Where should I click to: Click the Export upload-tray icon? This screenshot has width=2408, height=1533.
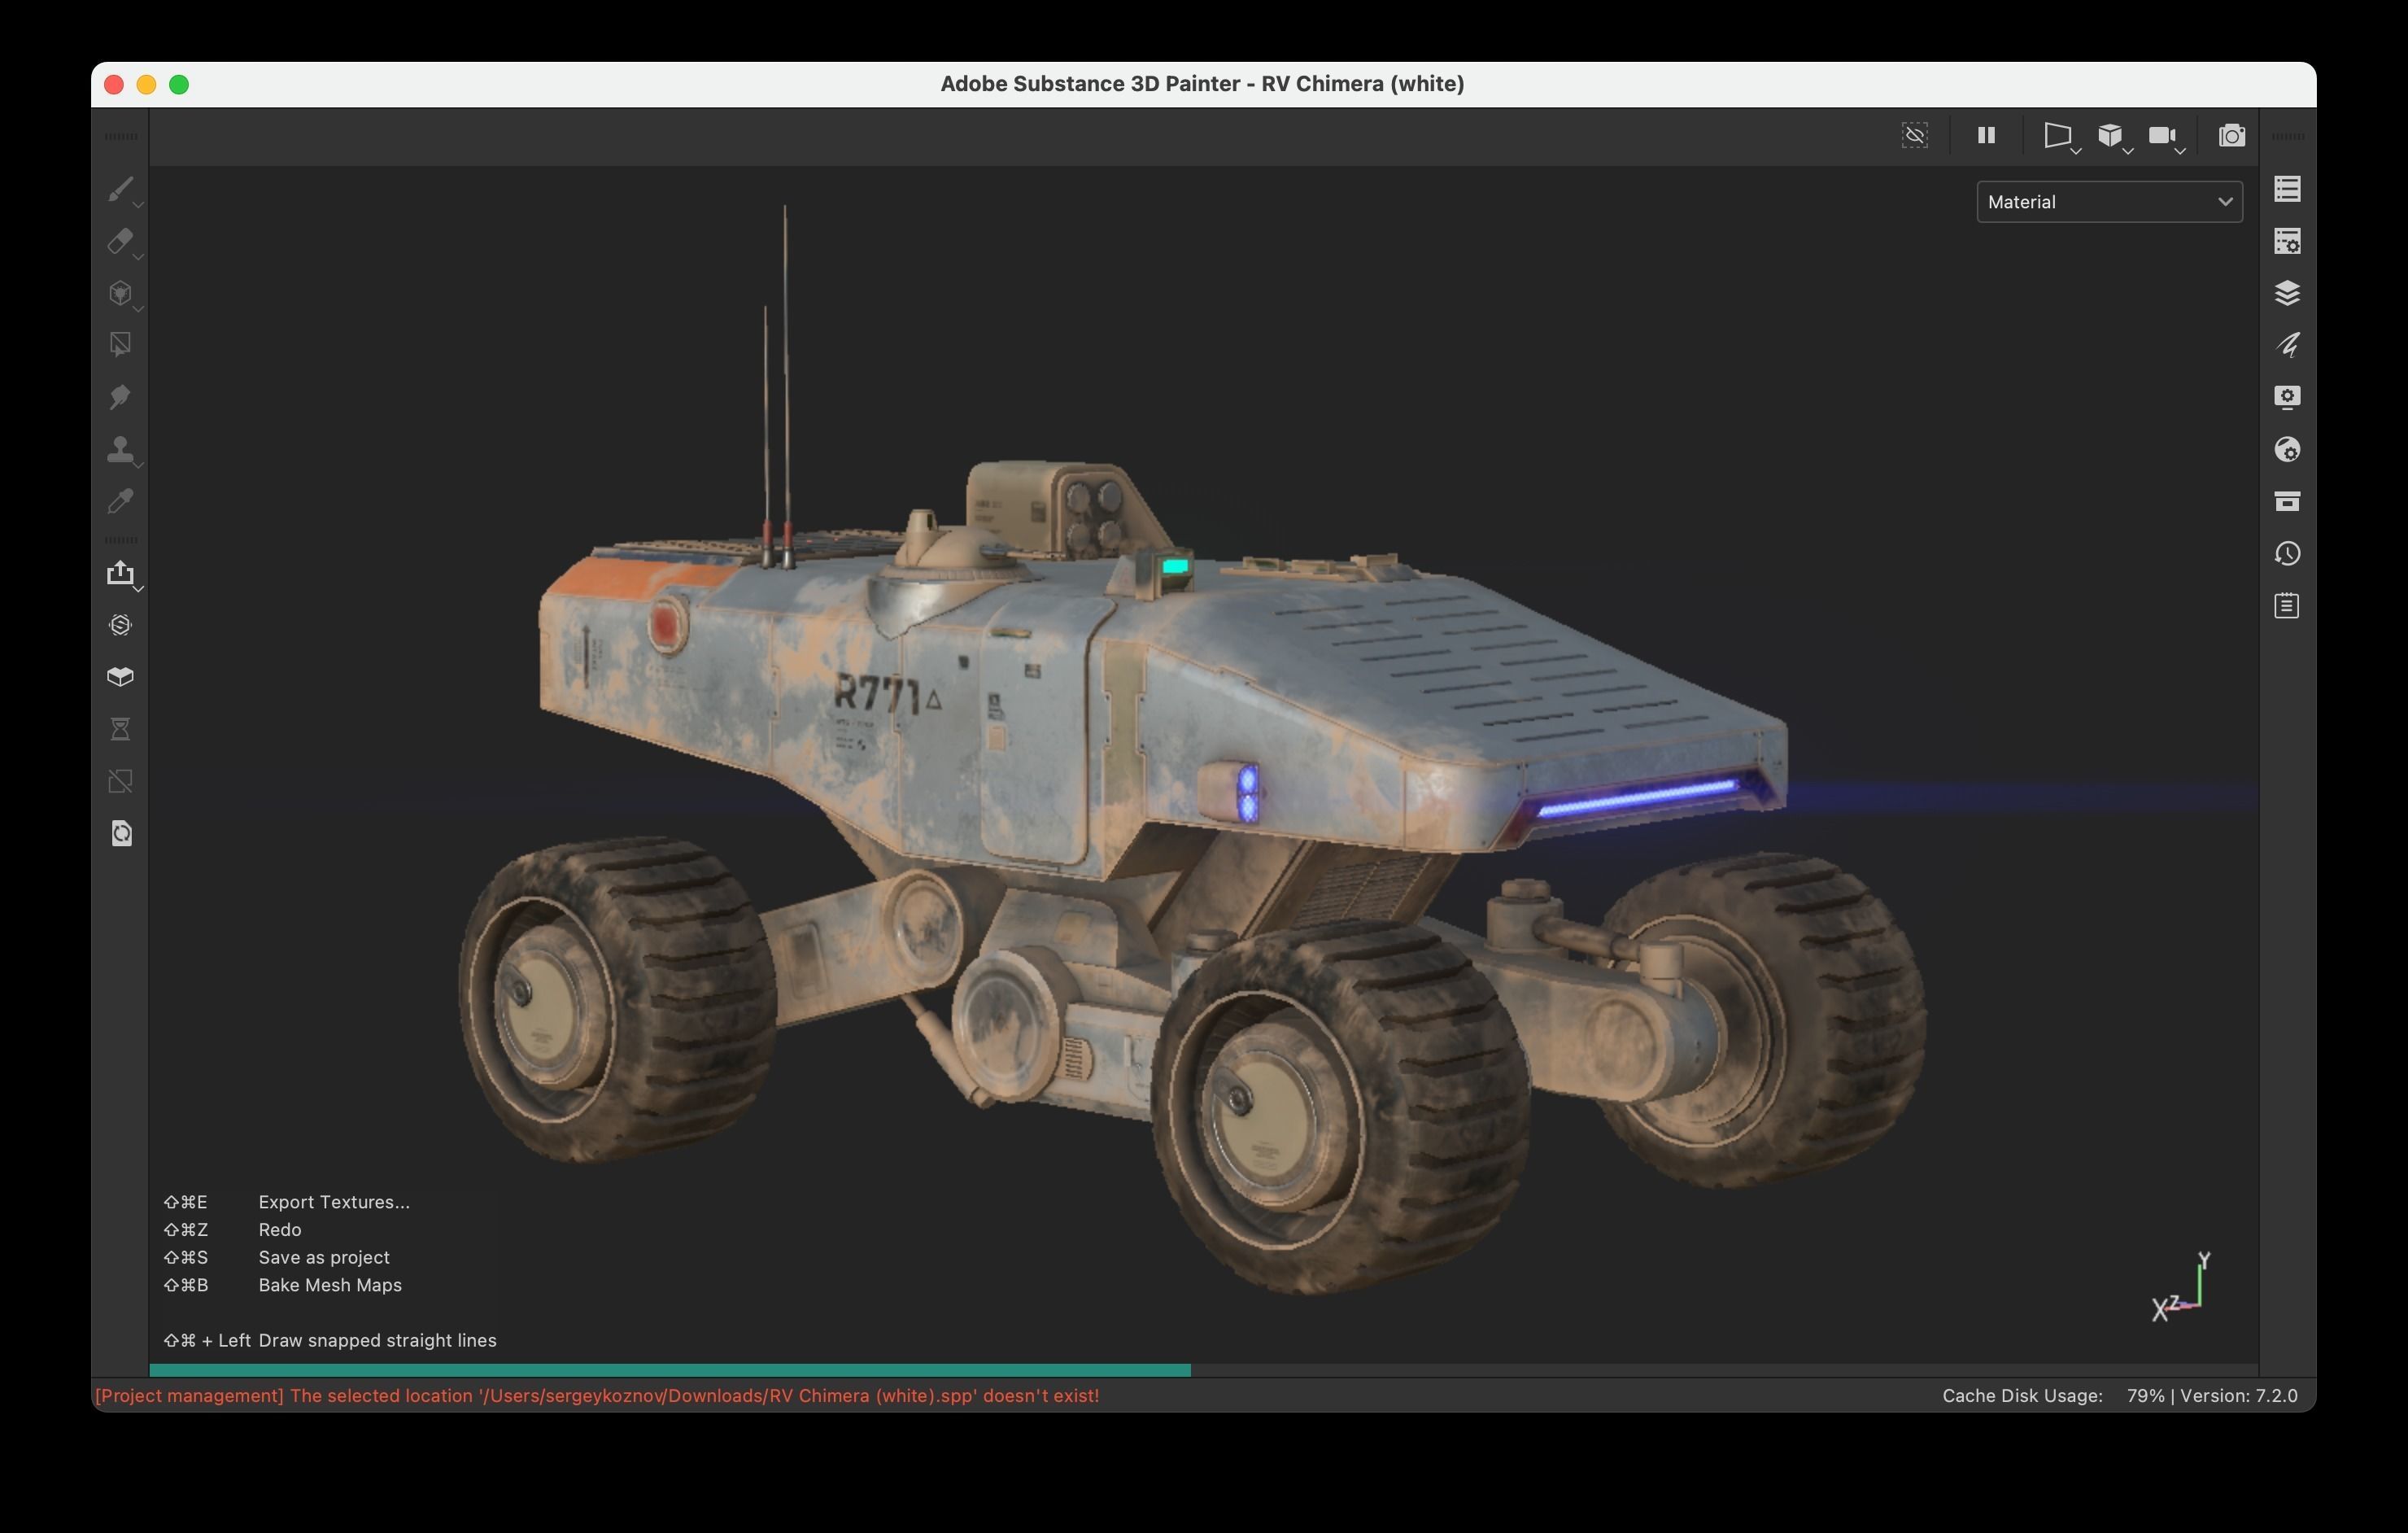pyautogui.click(x=120, y=573)
